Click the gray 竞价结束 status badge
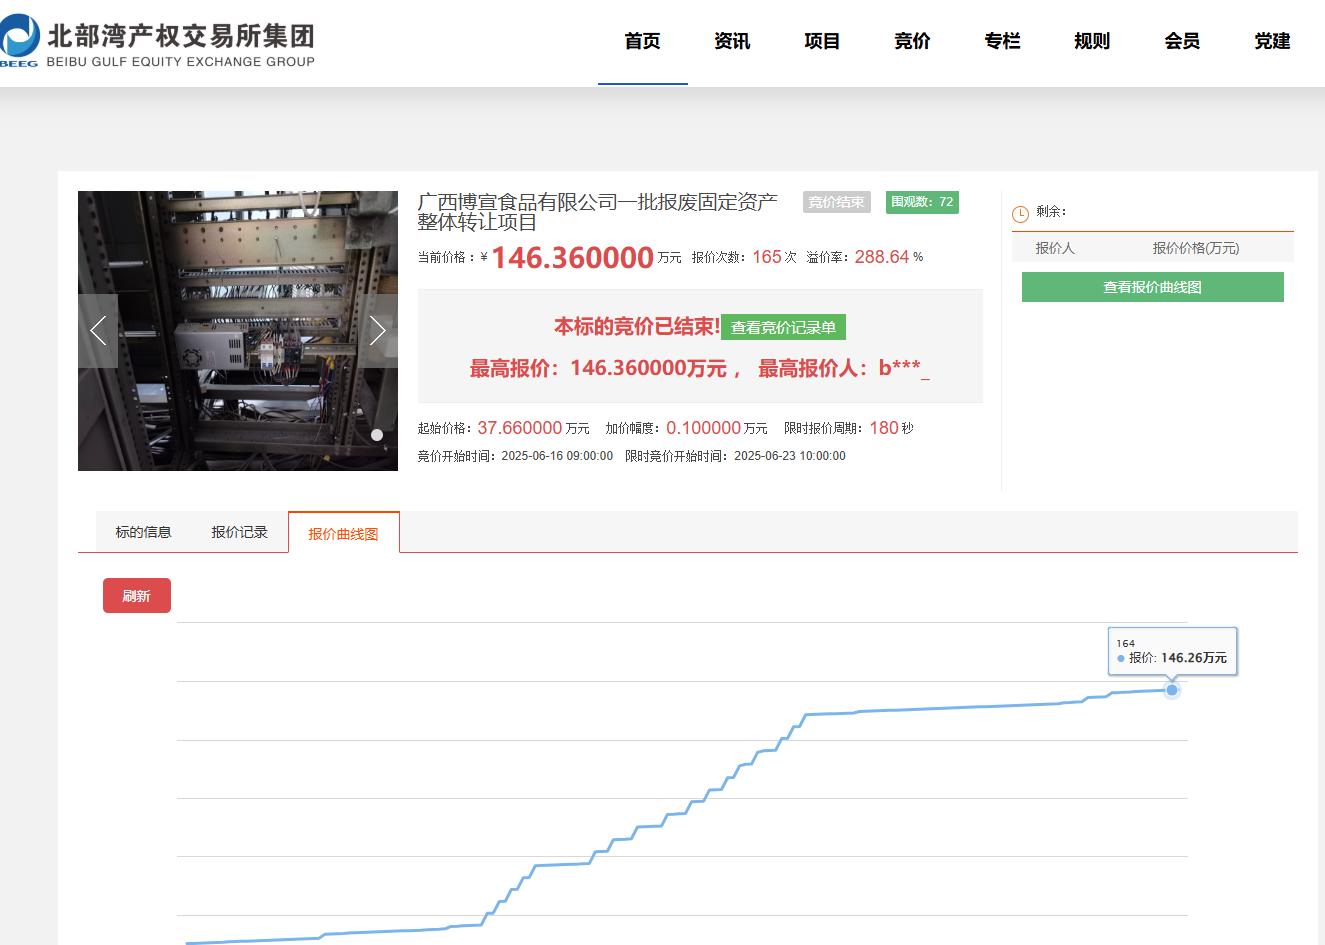Viewport: 1325px width, 945px height. click(x=837, y=202)
